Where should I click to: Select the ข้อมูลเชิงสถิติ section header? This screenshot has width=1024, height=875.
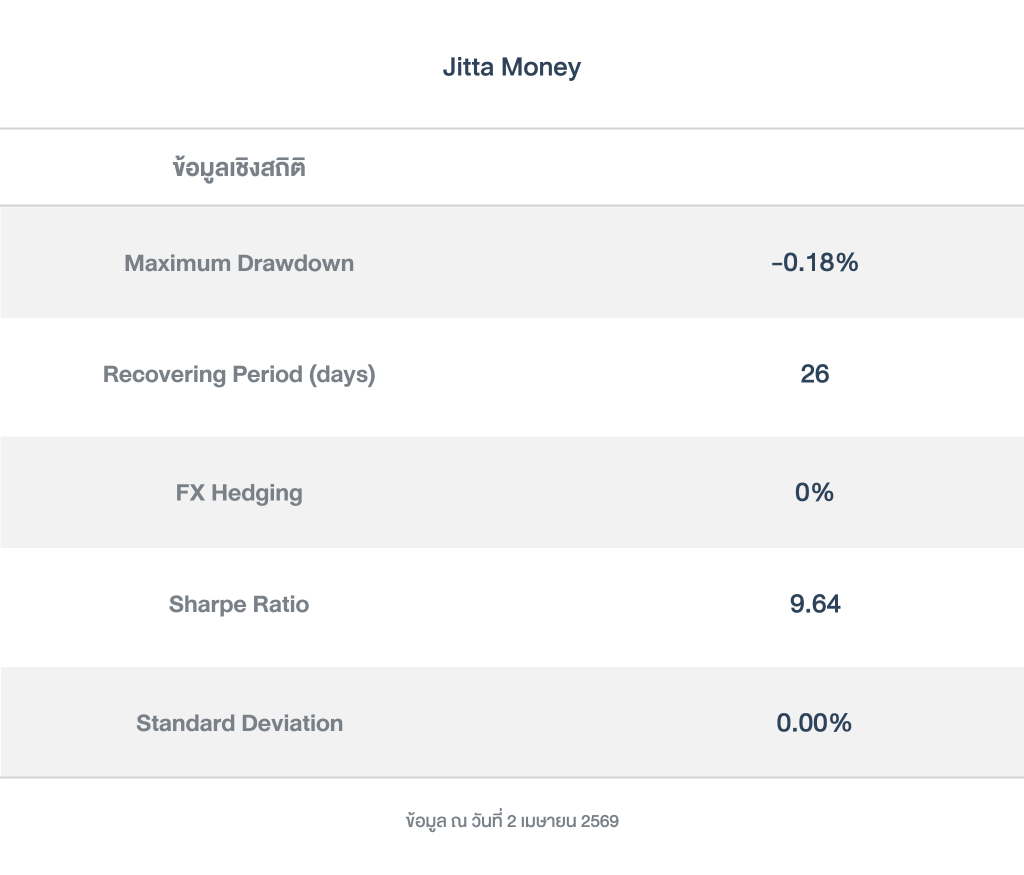tap(239, 168)
